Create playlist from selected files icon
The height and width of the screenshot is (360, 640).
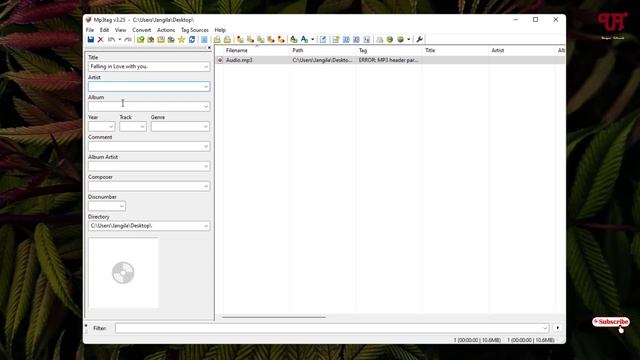(227, 40)
